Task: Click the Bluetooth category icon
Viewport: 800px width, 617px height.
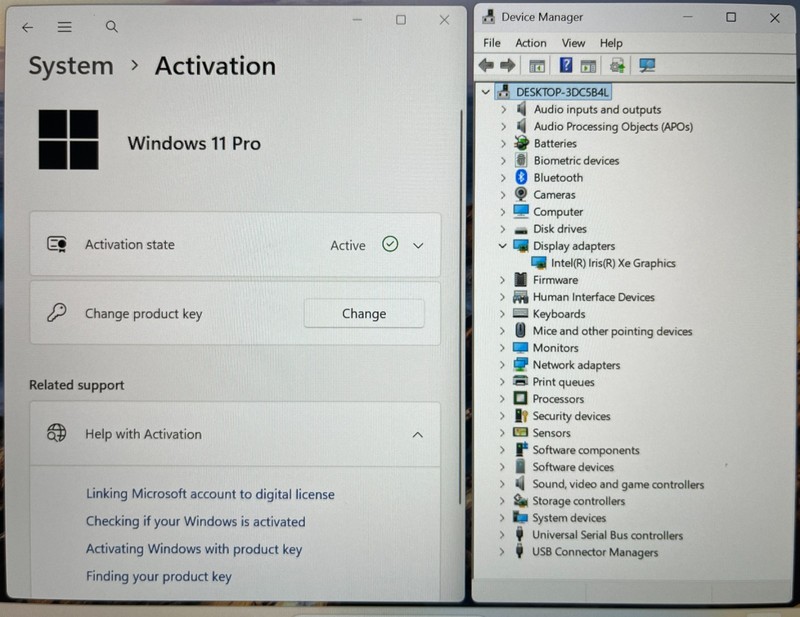Action: [521, 177]
